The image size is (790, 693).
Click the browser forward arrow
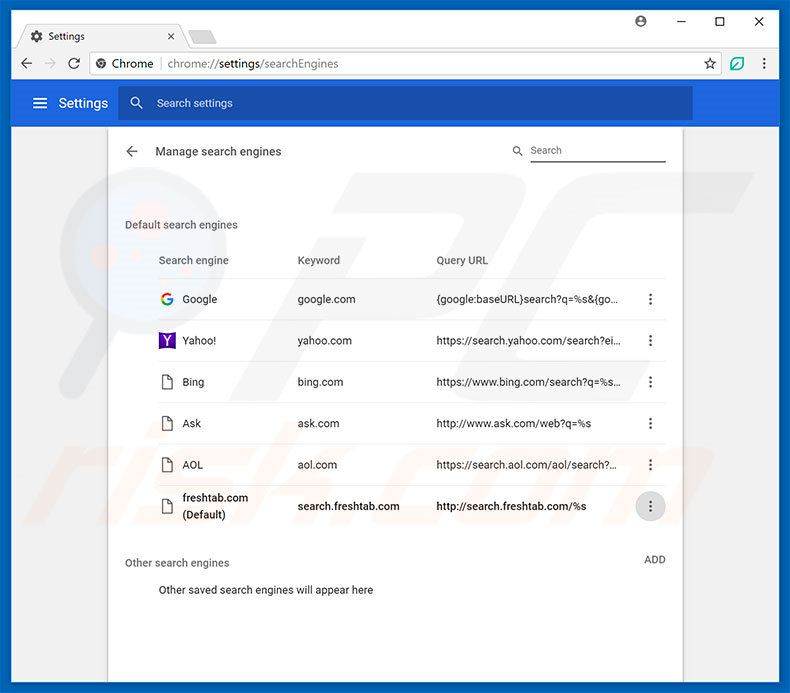(50, 64)
